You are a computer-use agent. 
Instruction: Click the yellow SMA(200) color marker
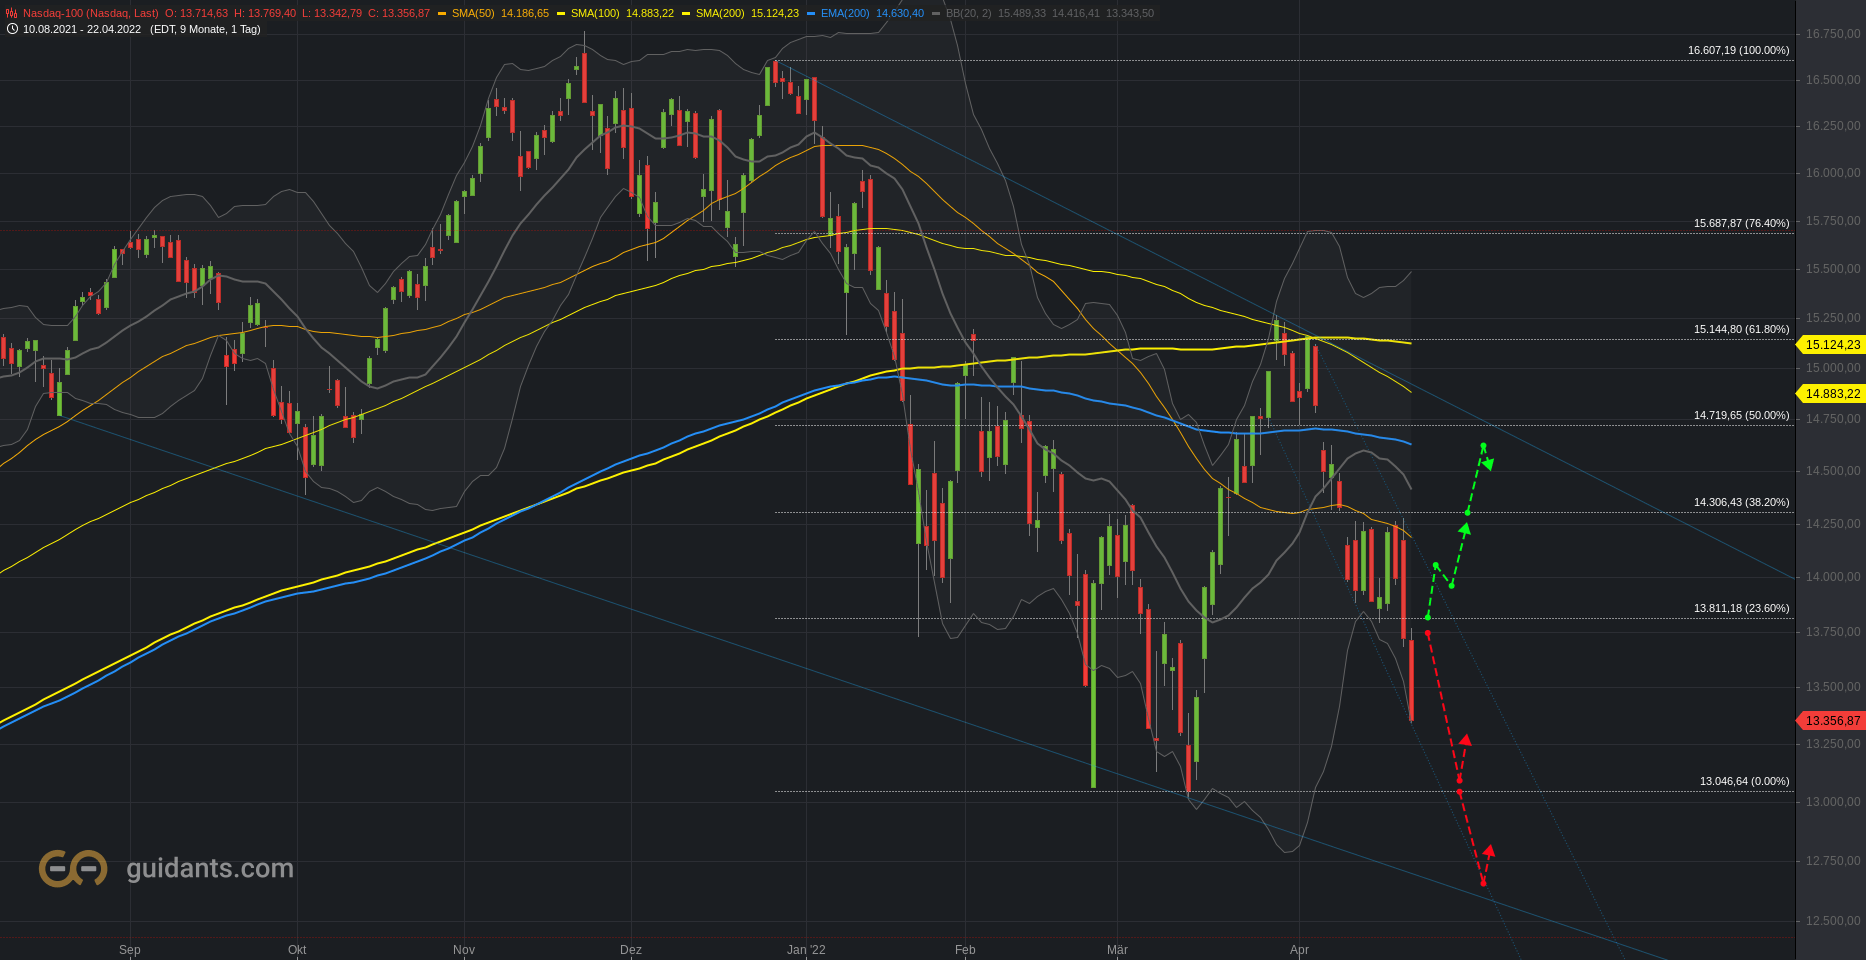pos(686,14)
